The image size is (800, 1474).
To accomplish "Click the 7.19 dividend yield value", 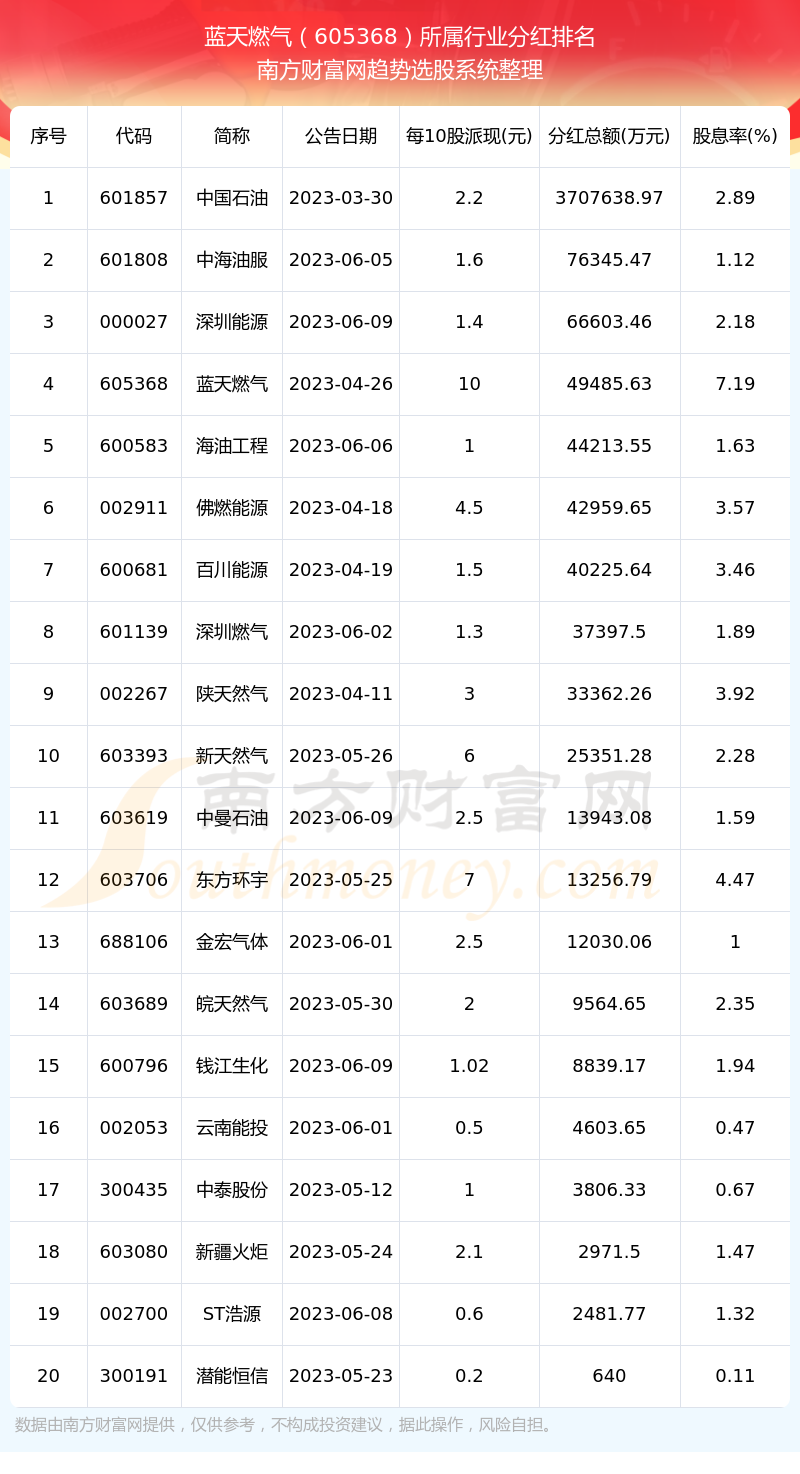I will [735, 384].
